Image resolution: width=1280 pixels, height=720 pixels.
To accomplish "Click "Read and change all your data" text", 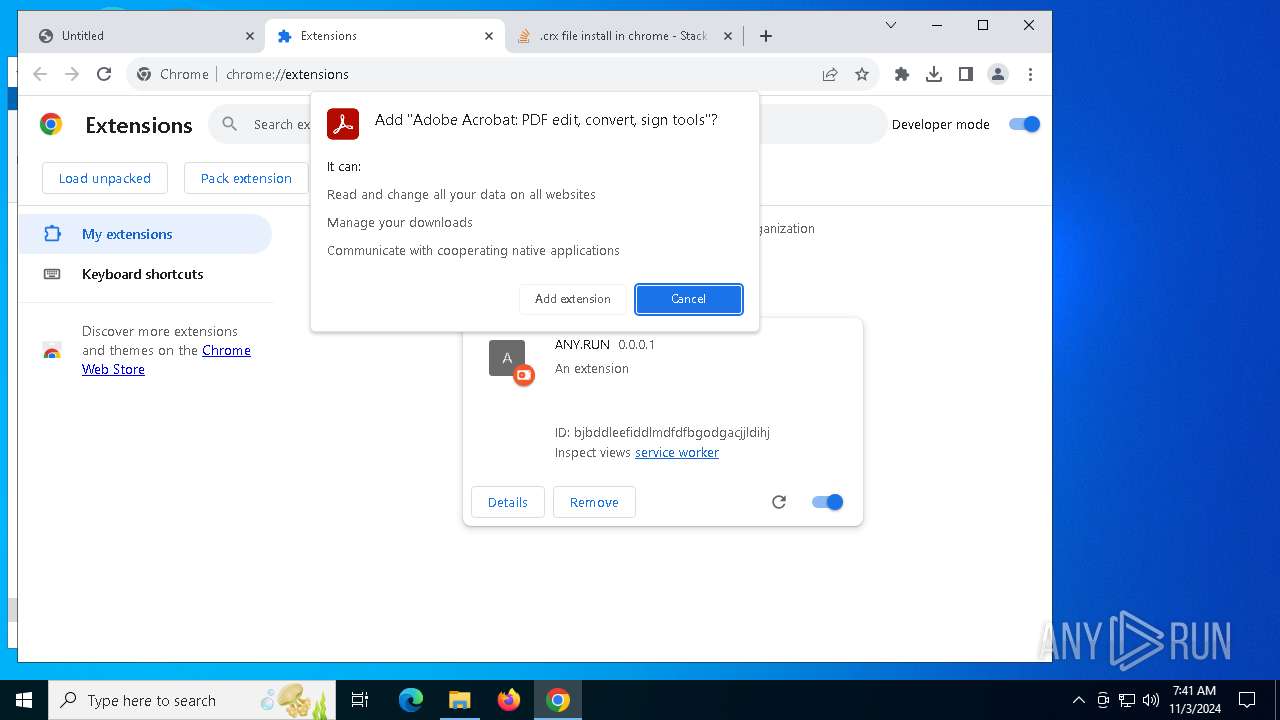I will pyautogui.click(x=461, y=195).
